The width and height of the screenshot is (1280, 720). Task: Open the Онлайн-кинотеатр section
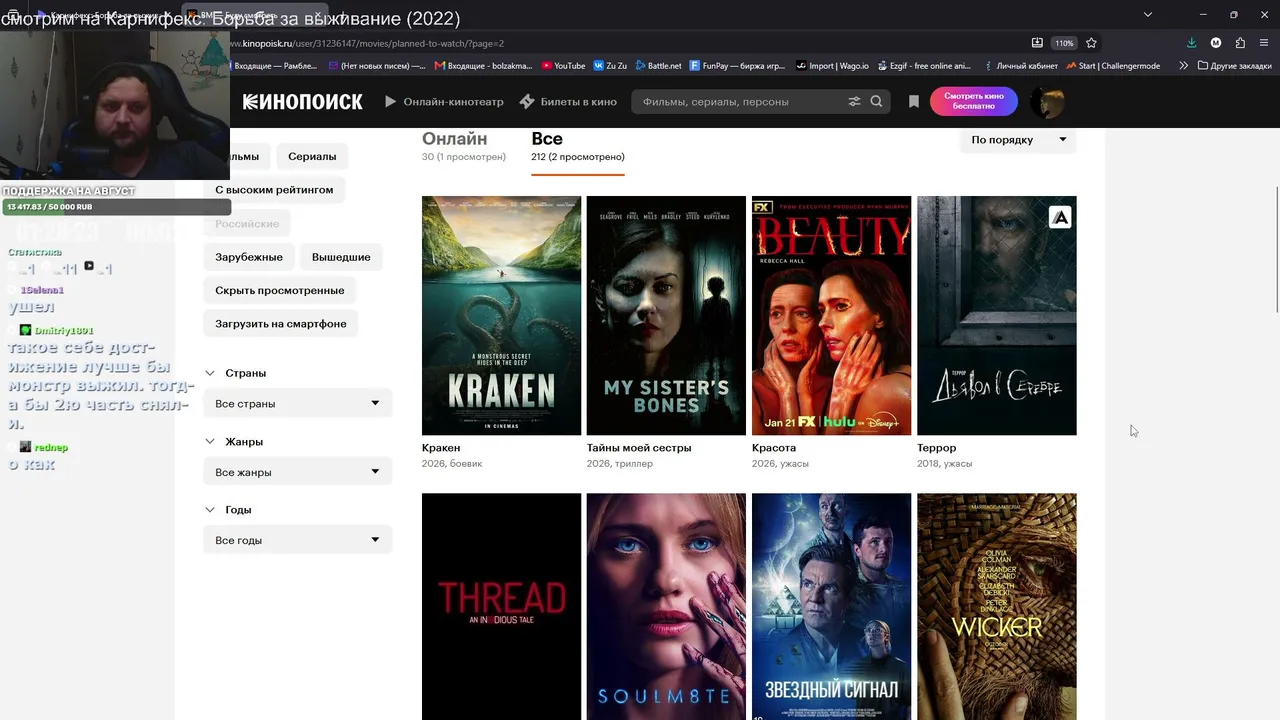pos(444,101)
